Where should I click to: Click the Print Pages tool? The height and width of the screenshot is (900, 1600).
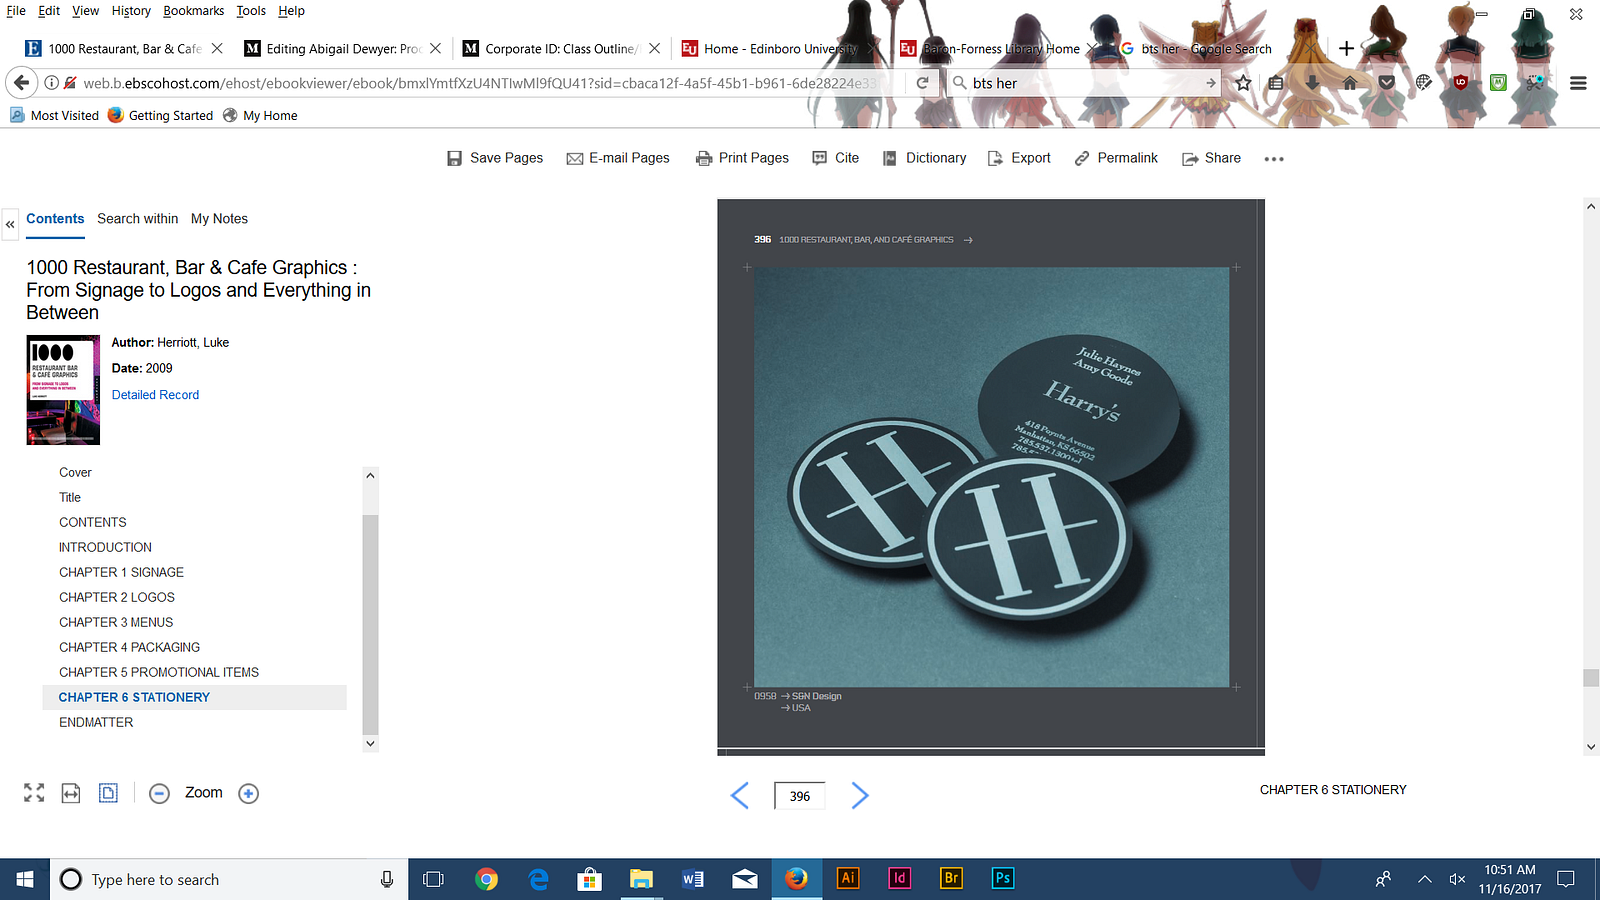(742, 158)
